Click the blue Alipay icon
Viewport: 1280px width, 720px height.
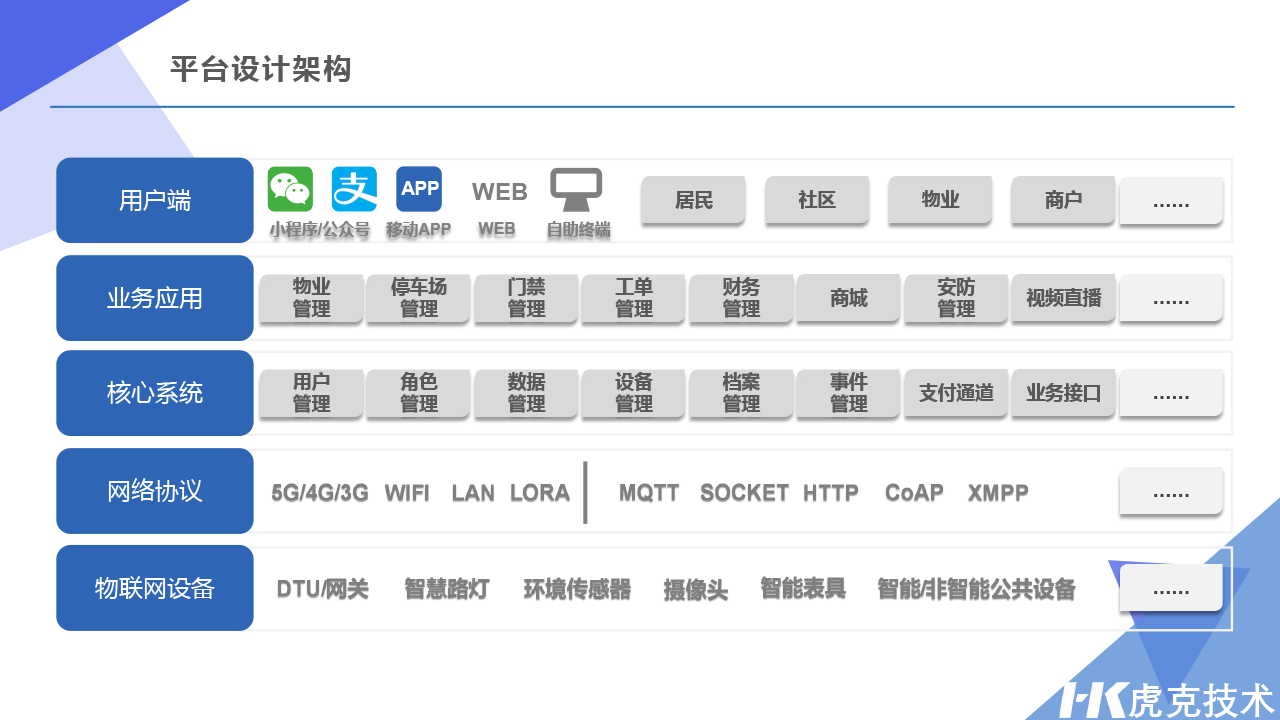[x=354, y=189]
